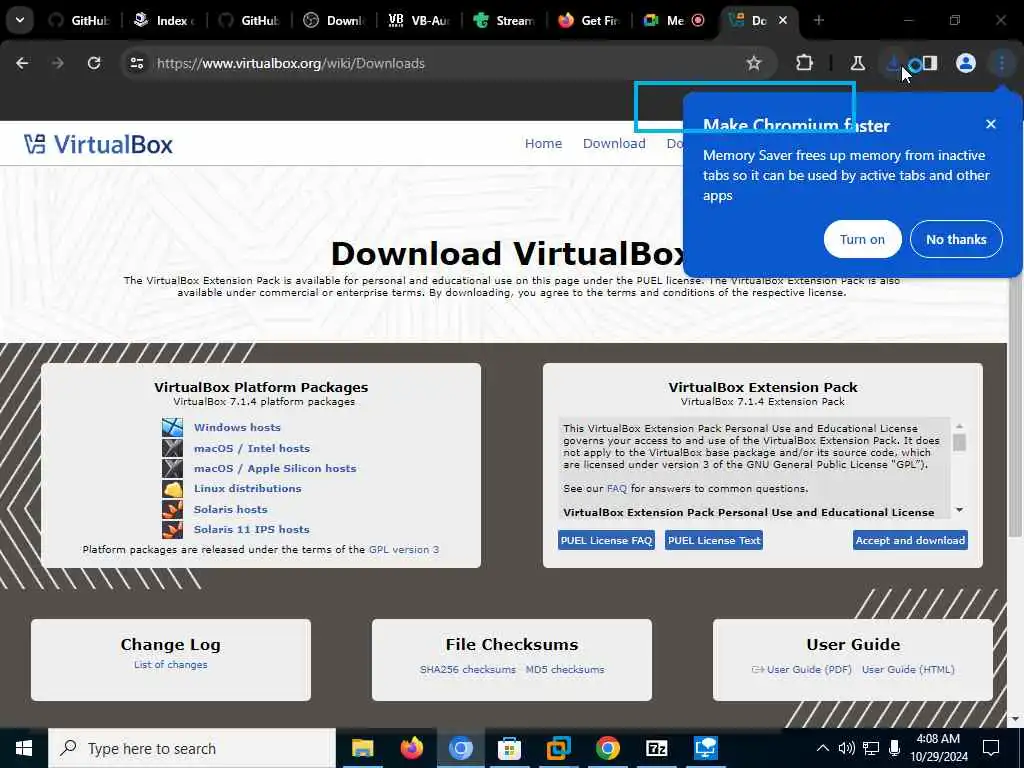Open site information icon in address bar
The image size is (1024, 768).
pyautogui.click(x=136, y=63)
